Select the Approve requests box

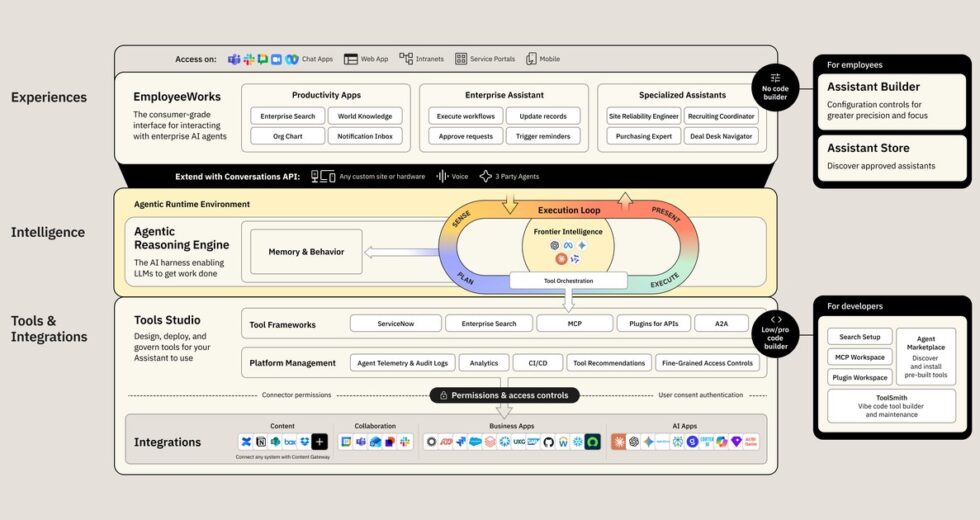click(x=466, y=136)
